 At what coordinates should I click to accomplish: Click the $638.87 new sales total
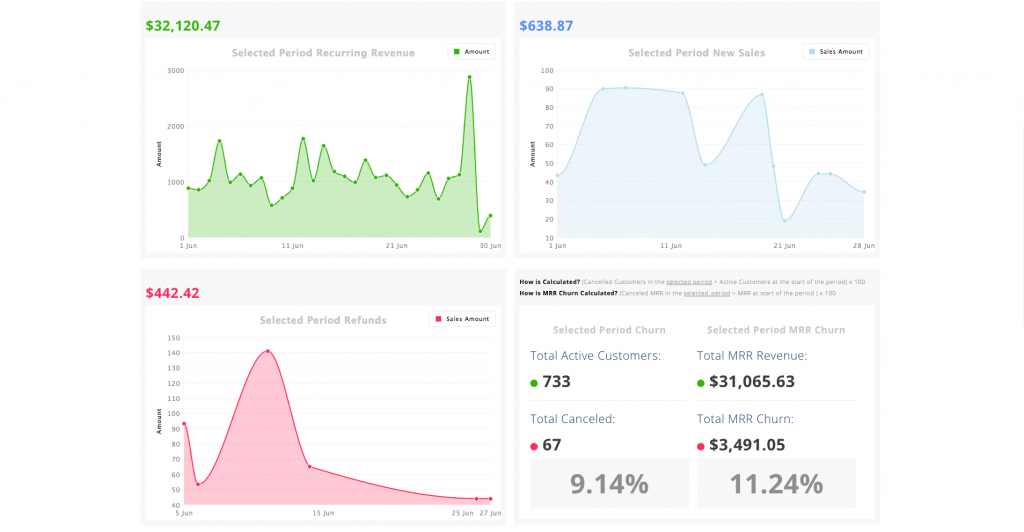(x=546, y=25)
